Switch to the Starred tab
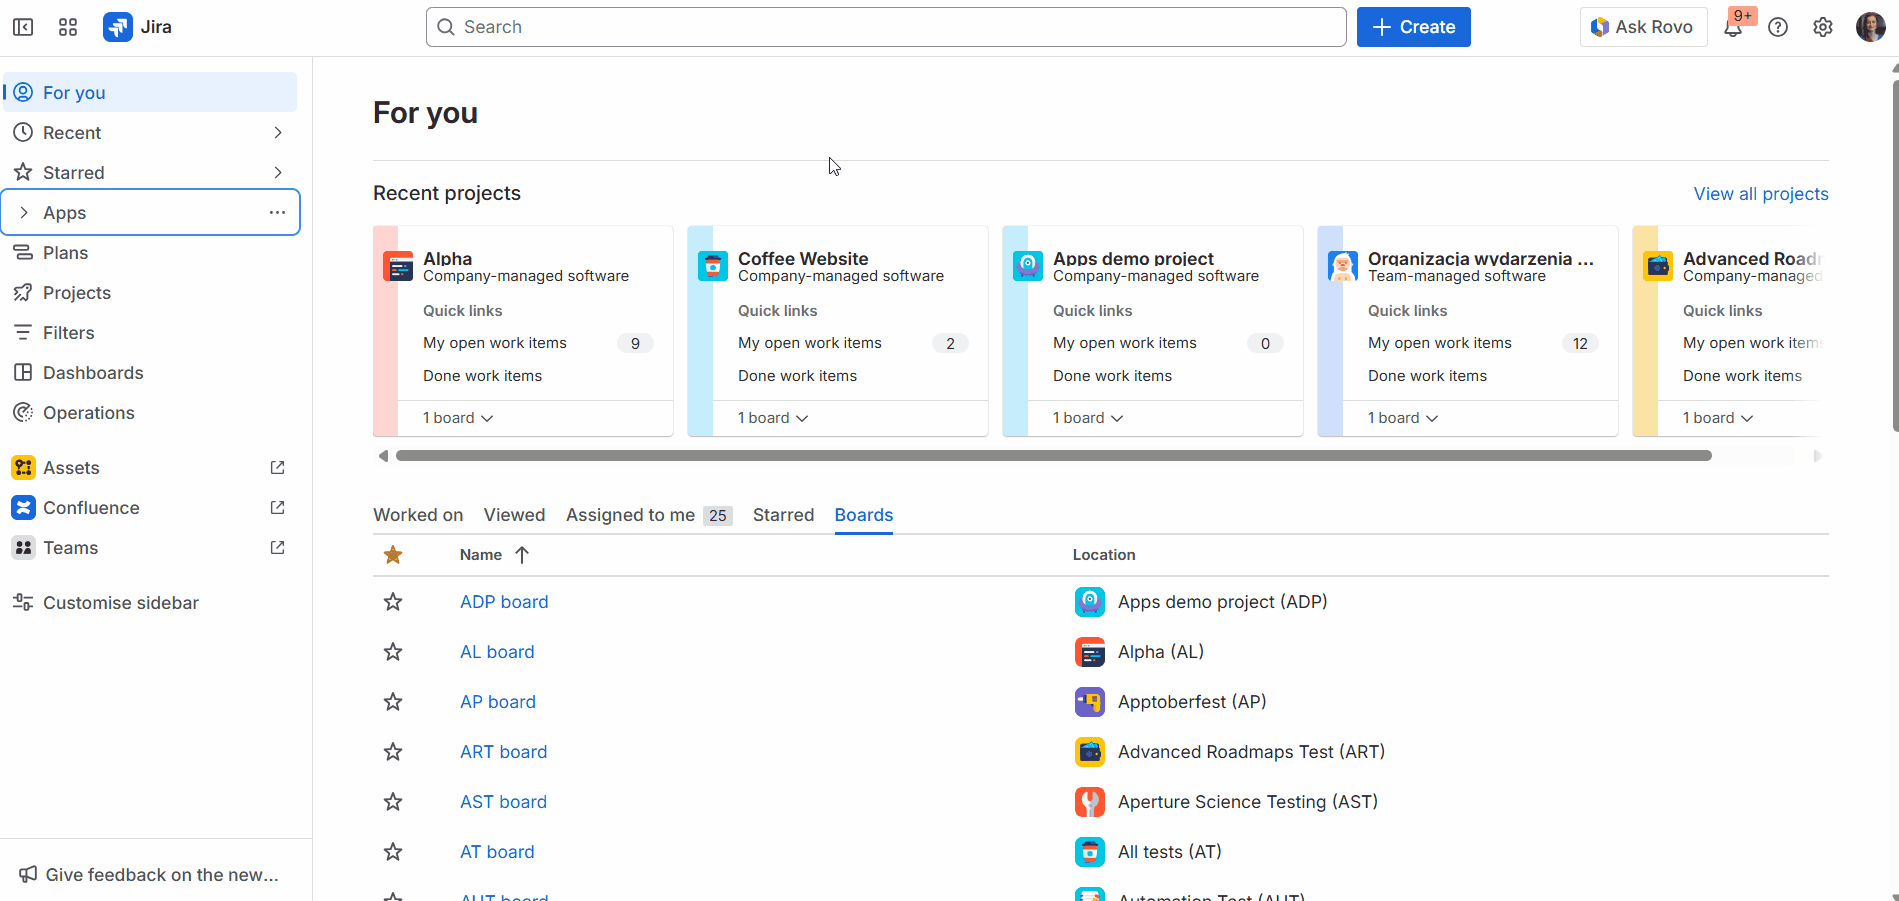This screenshot has width=1899, height=901. pyautogui.click(x=783, y=515)
